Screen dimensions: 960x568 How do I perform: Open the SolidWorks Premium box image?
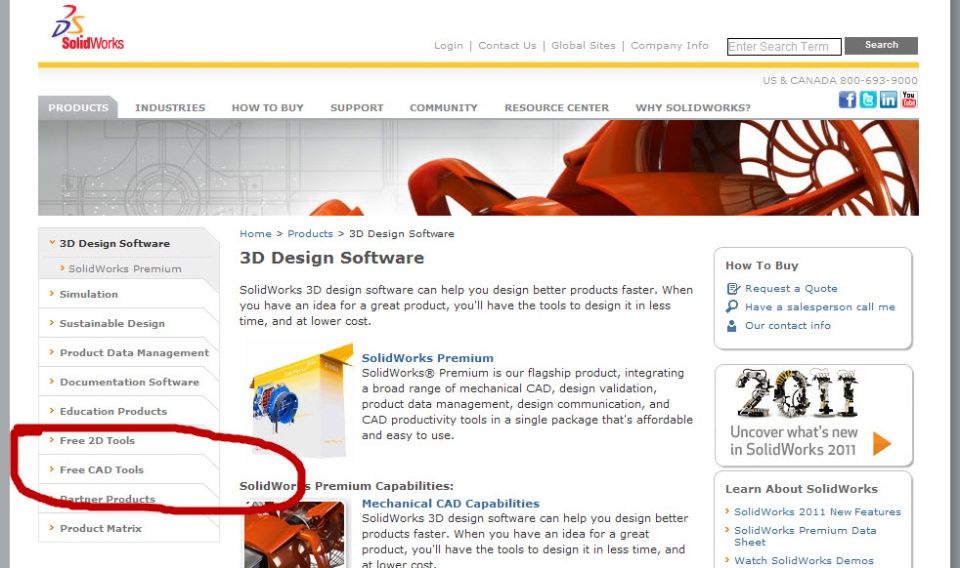click(301, 401)
